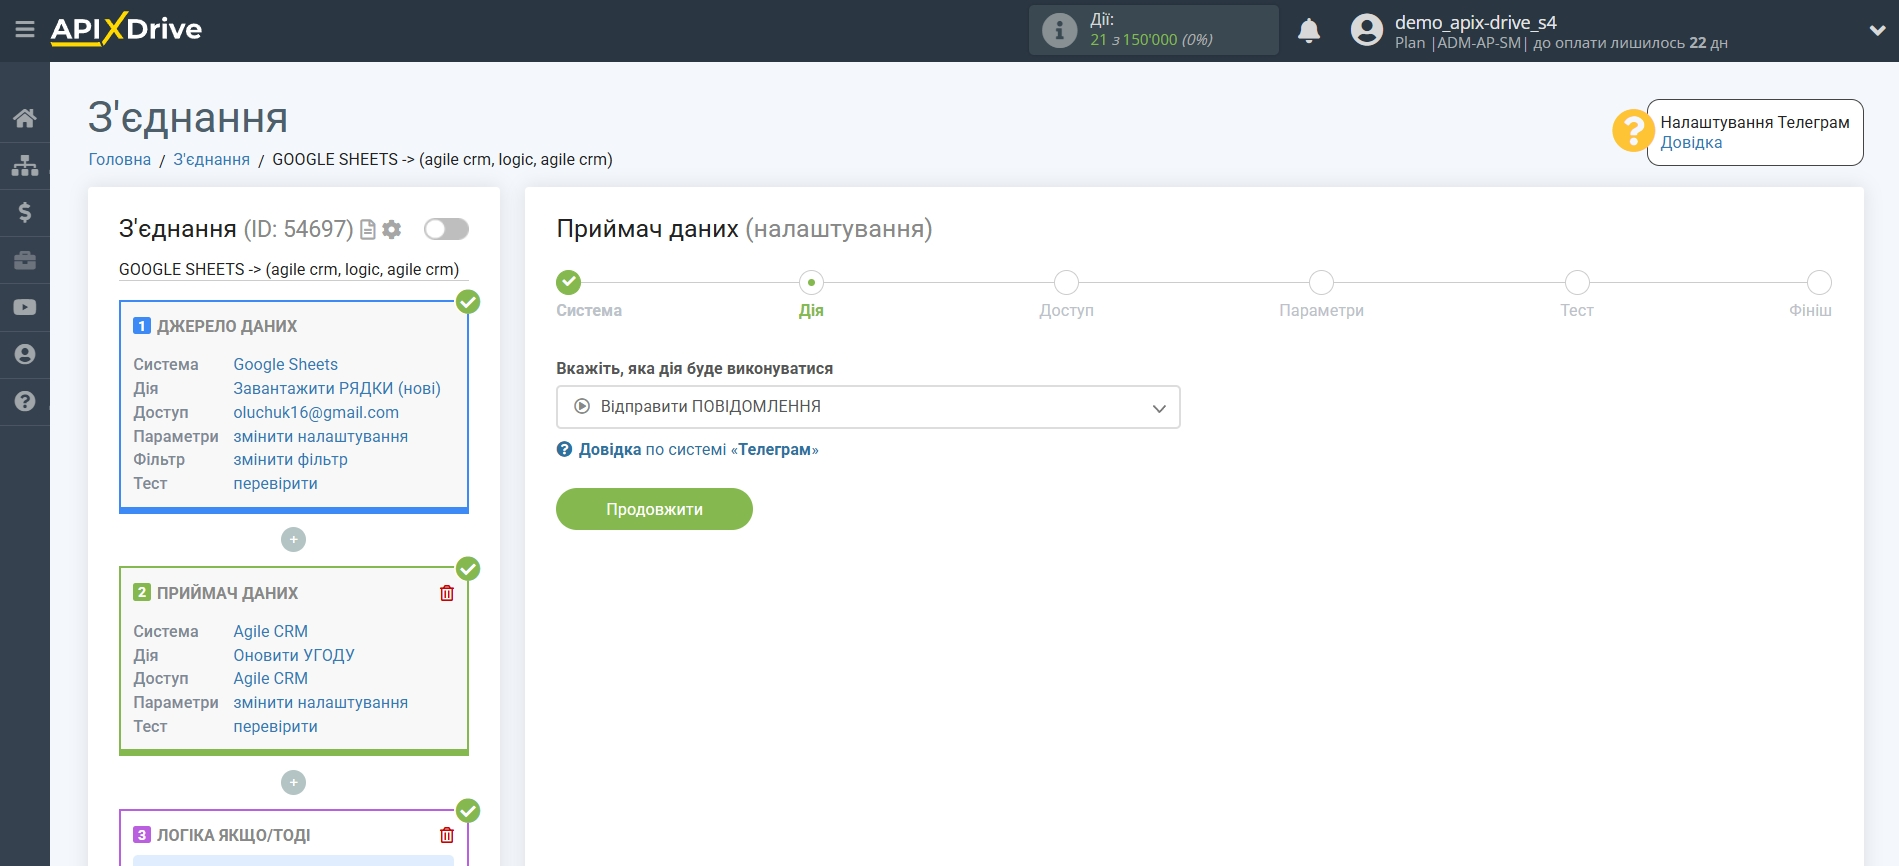Open the billing dollar sidebar icon
Screen dimensions: 1899x866
pyautogui.click(x=25, y=212)
